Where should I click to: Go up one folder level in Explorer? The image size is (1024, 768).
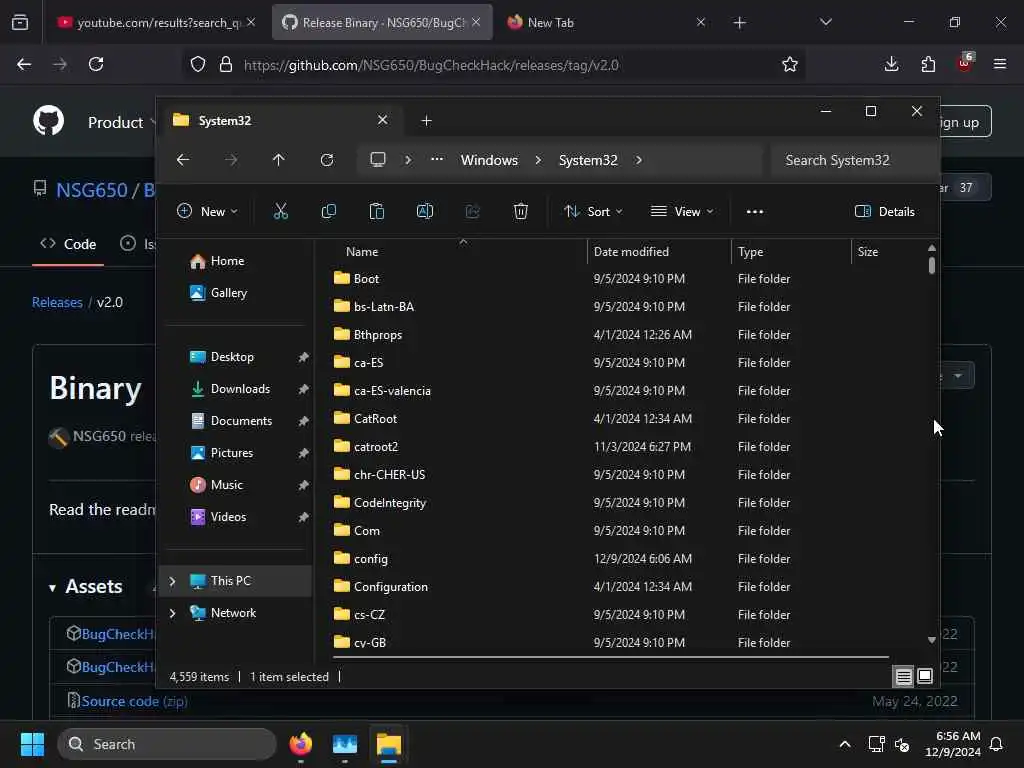[279, 160]
